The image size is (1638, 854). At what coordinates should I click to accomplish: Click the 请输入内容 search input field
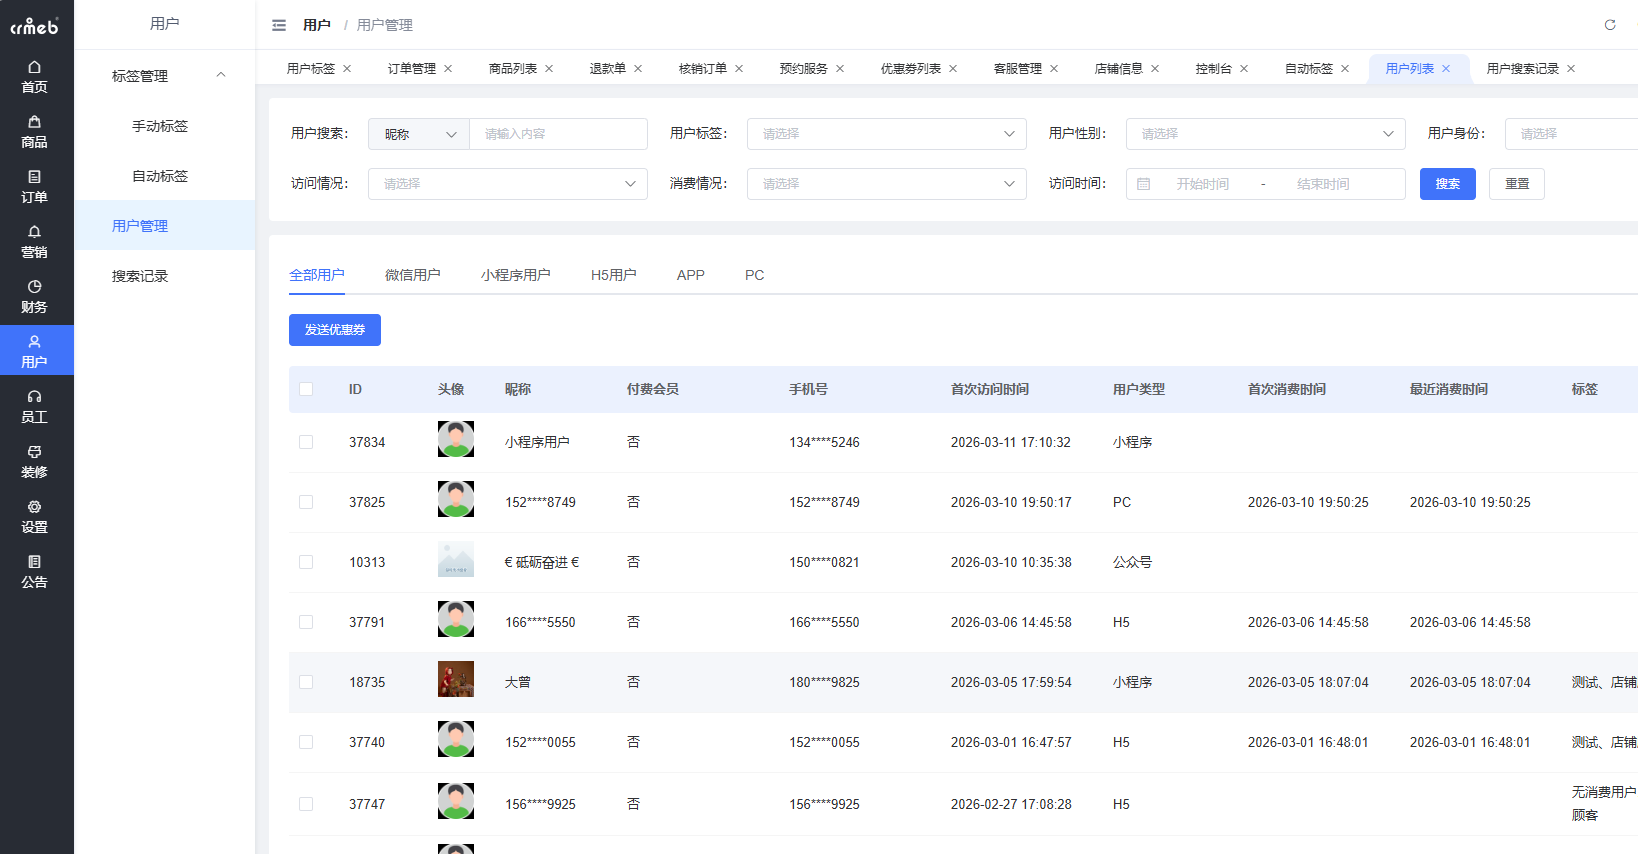[557, 134]
